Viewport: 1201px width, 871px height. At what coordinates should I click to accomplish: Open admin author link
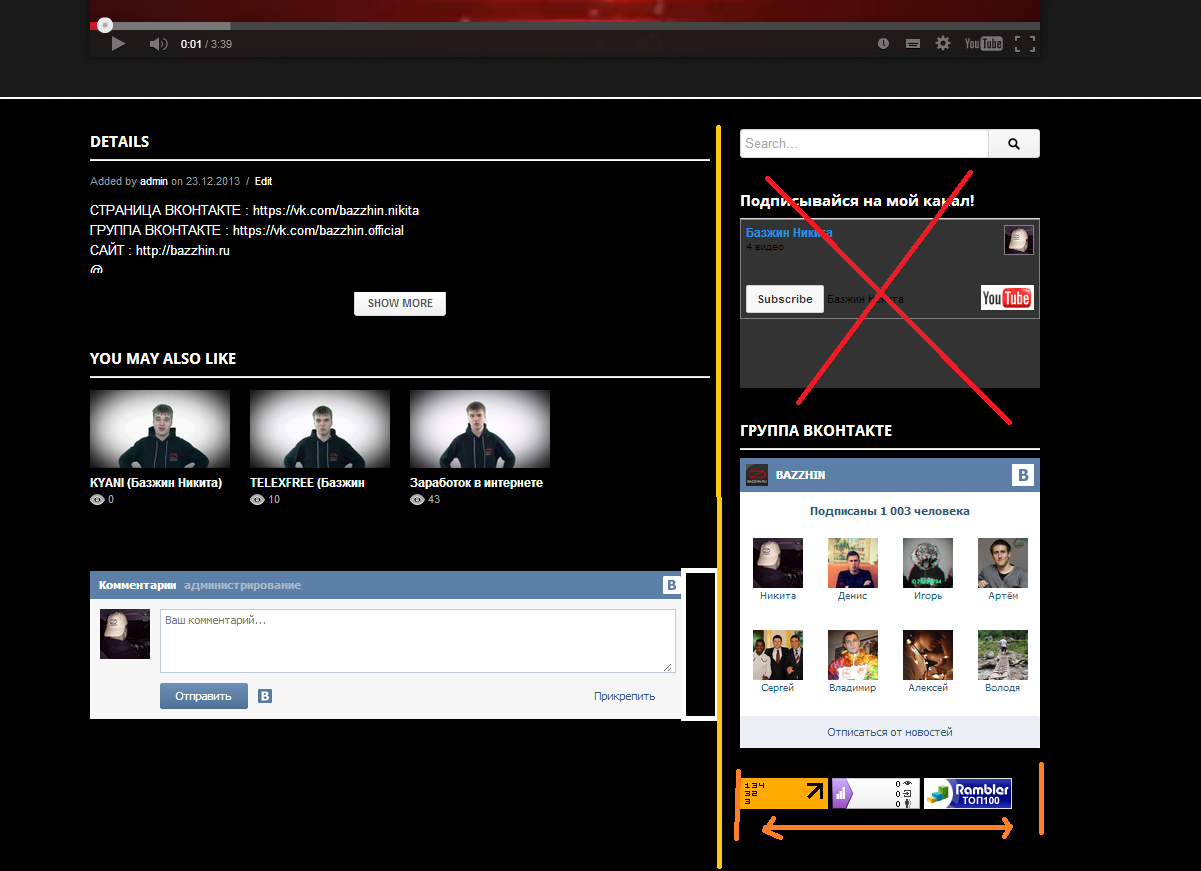pyautogui.click(x=154, y=182)
